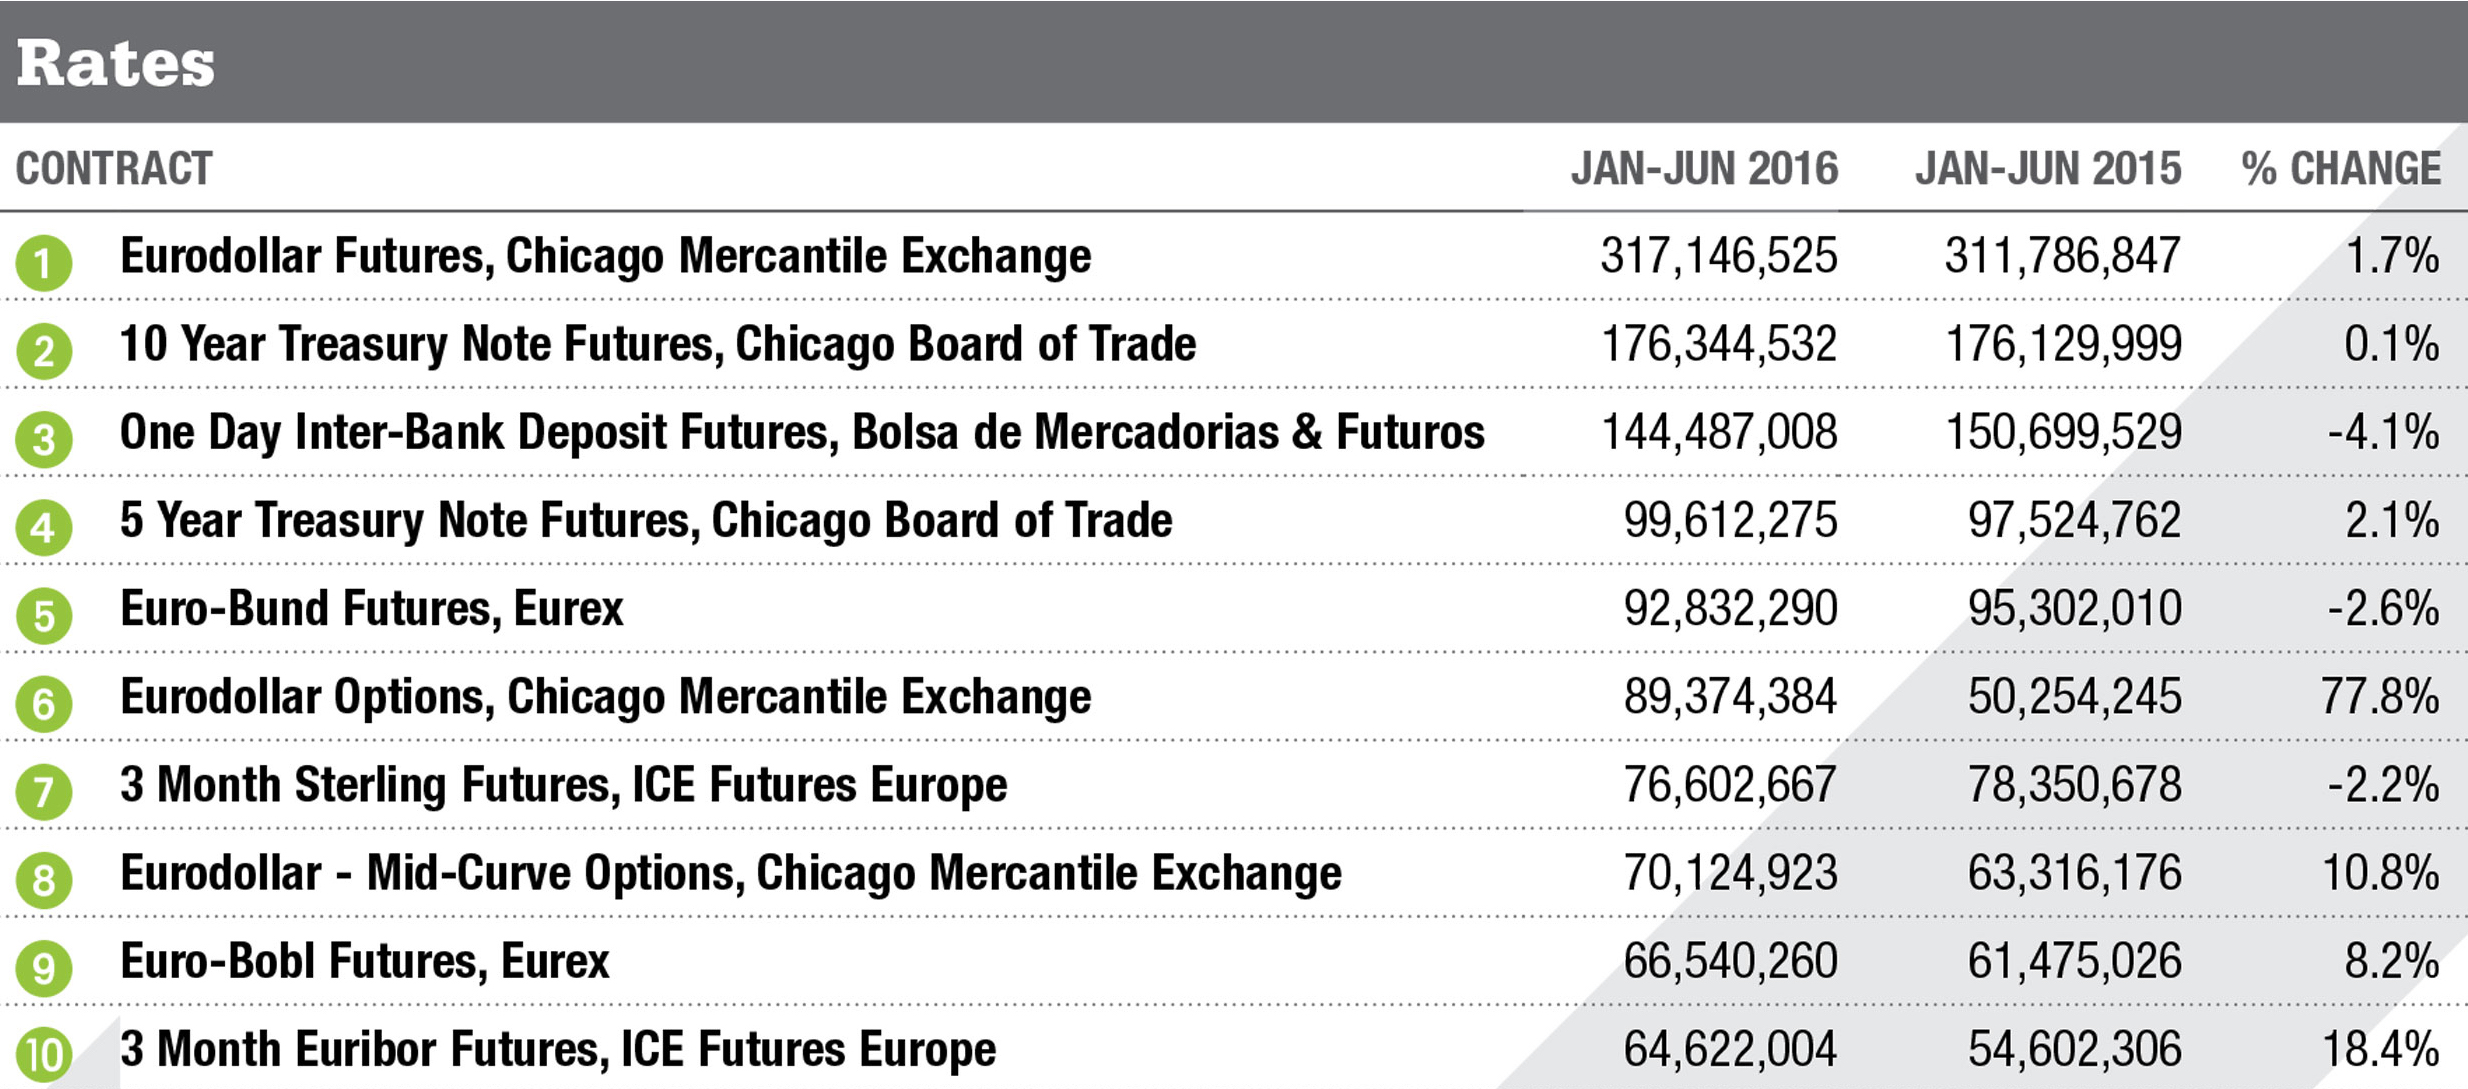Select the JAN-JUN 2015 column header
The image size is (2468, 1089).
point(2048,168)
